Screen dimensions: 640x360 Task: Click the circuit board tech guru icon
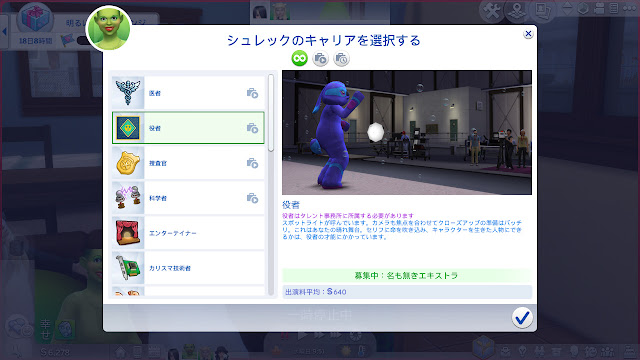(x=128, y=268)
